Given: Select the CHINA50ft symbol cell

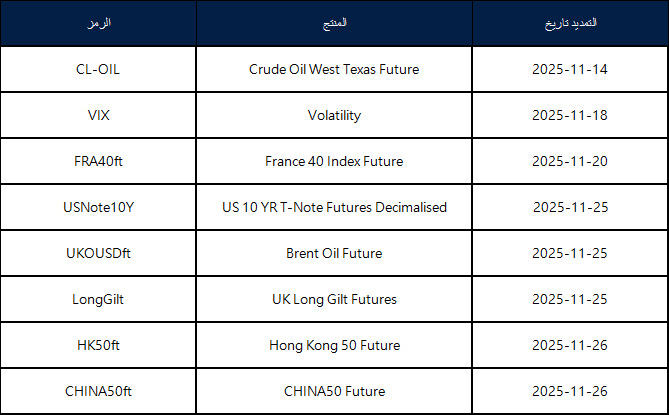Looking at the screenshot, I should (98, 392).
